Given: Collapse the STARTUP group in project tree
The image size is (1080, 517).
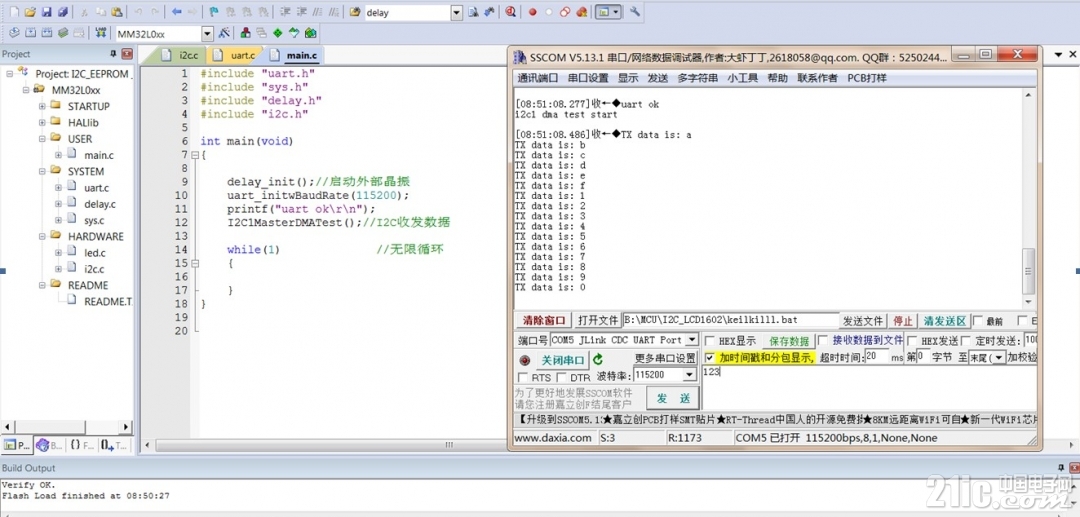Looking at the screenshot, I should [x=43, y=106].
